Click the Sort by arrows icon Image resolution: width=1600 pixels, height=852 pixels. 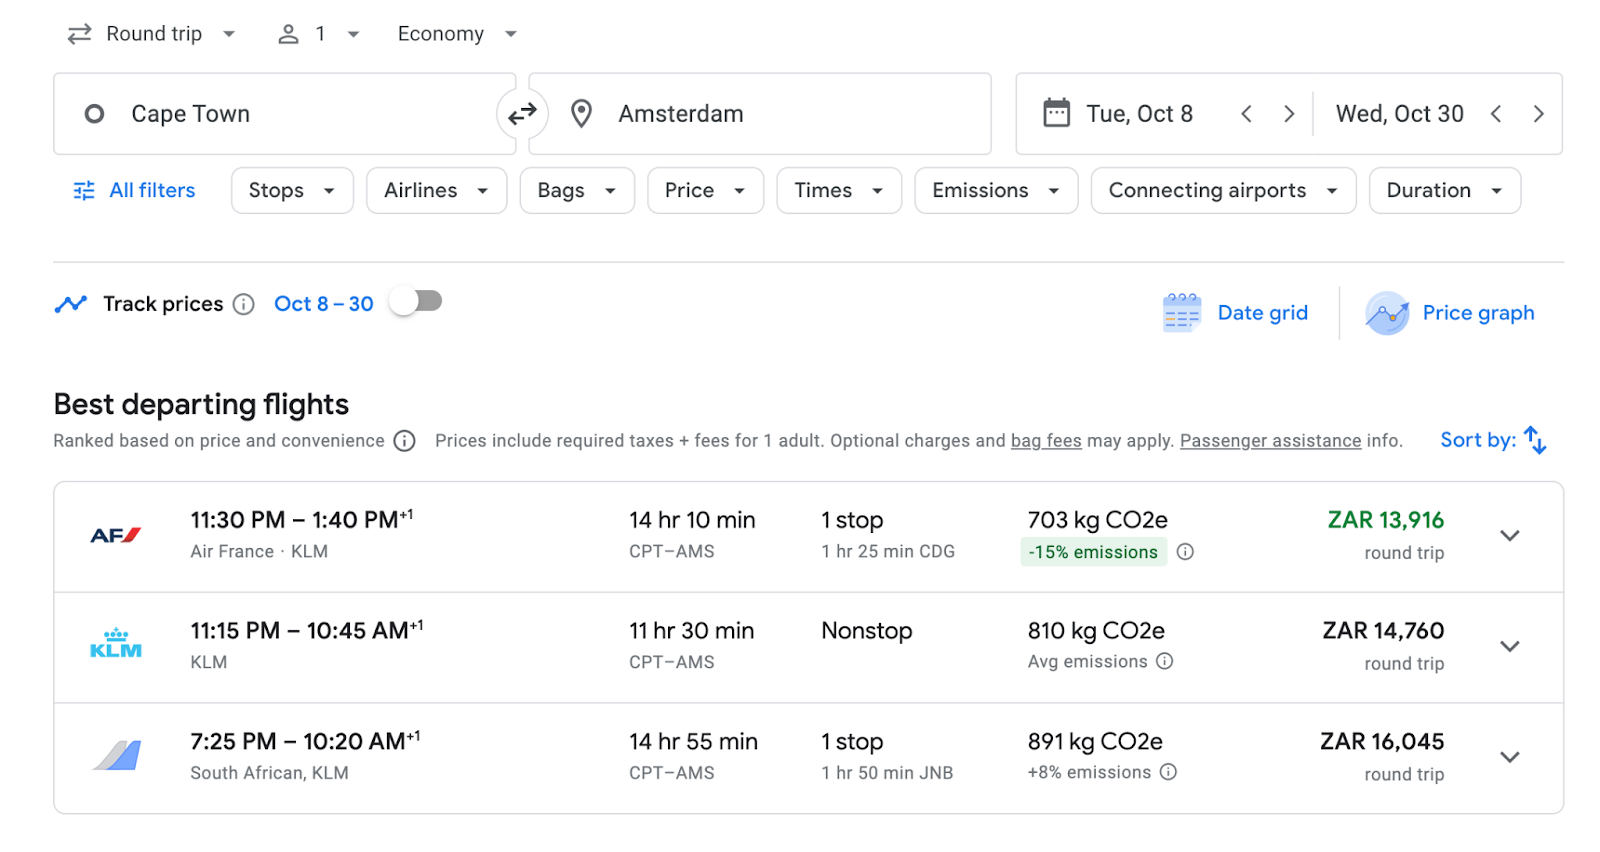pyautogui.click(x=1535, y=440)
